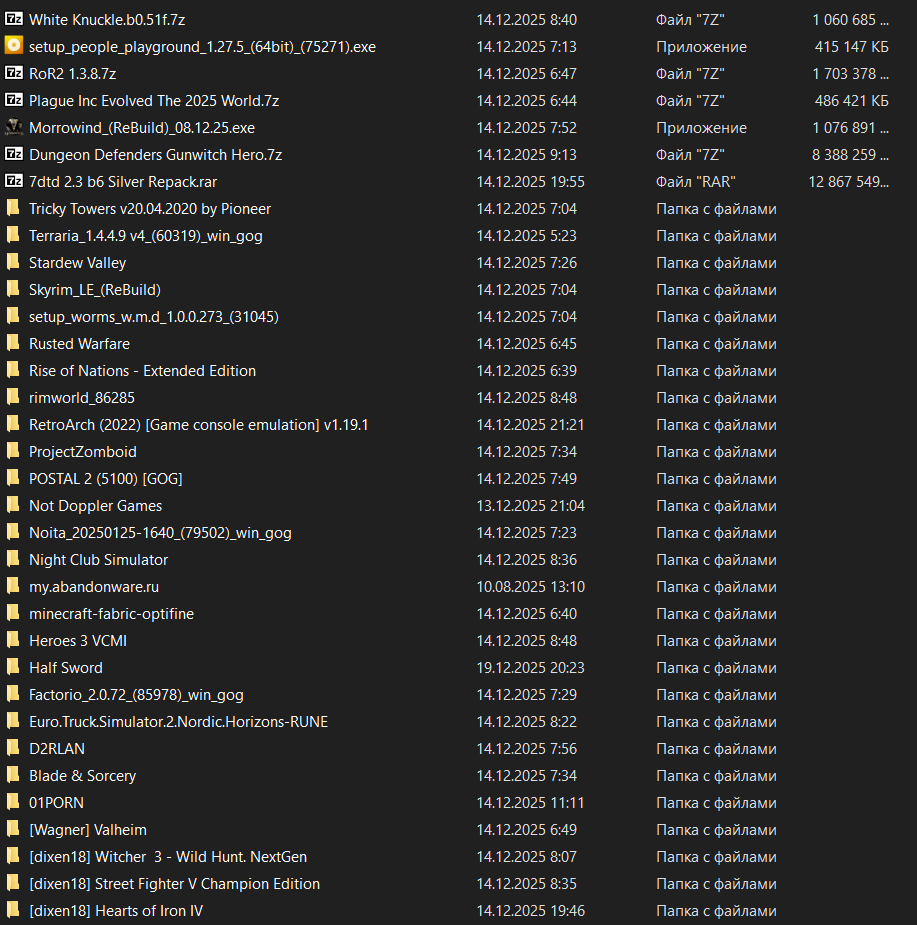
Task: Click the date 14.12.2025 19:46 of Hearts of Iron IV
Action: coord(530,911)
